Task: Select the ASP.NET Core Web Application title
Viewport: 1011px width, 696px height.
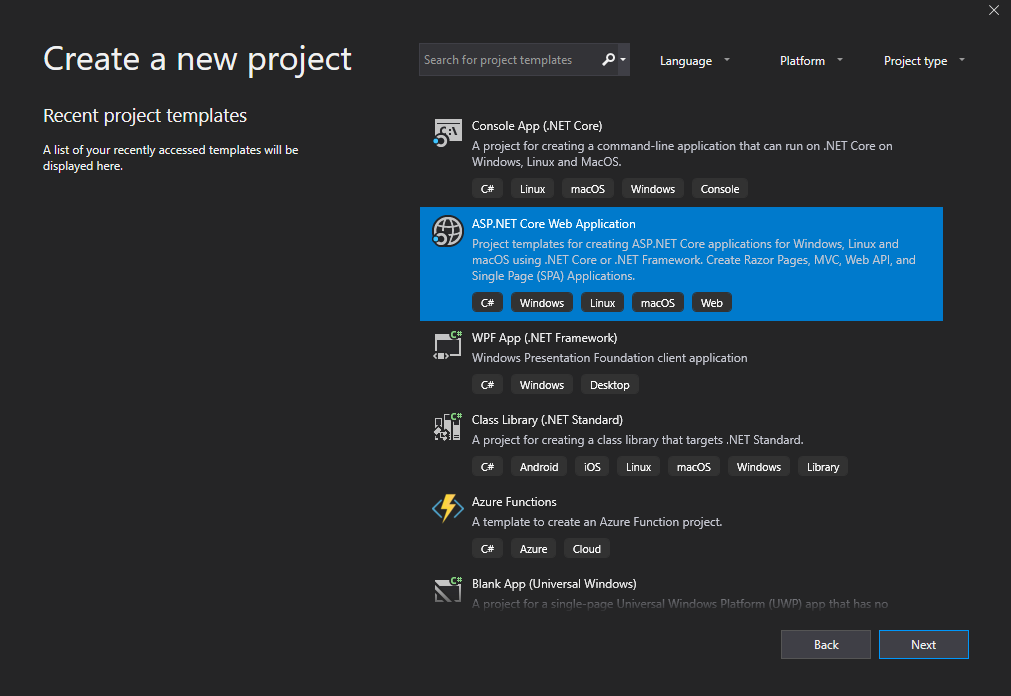Action: click(553, 224)
